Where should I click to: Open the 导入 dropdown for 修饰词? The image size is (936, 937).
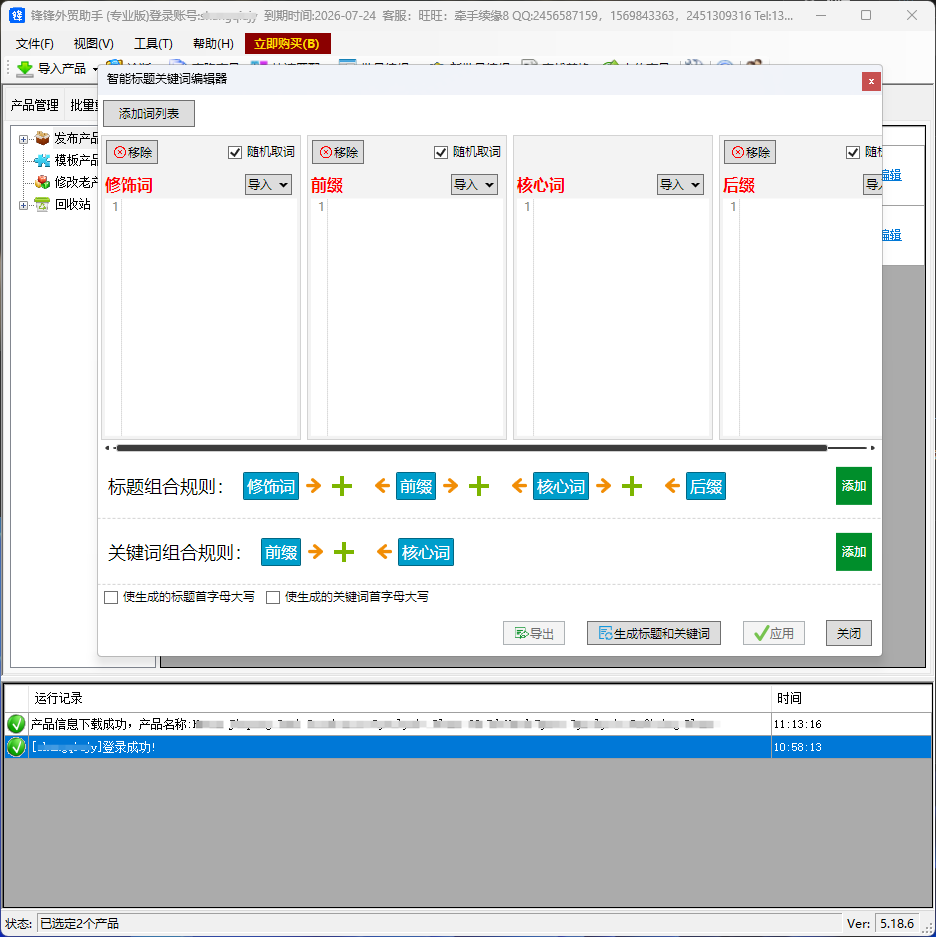click(x=268, y=185)
